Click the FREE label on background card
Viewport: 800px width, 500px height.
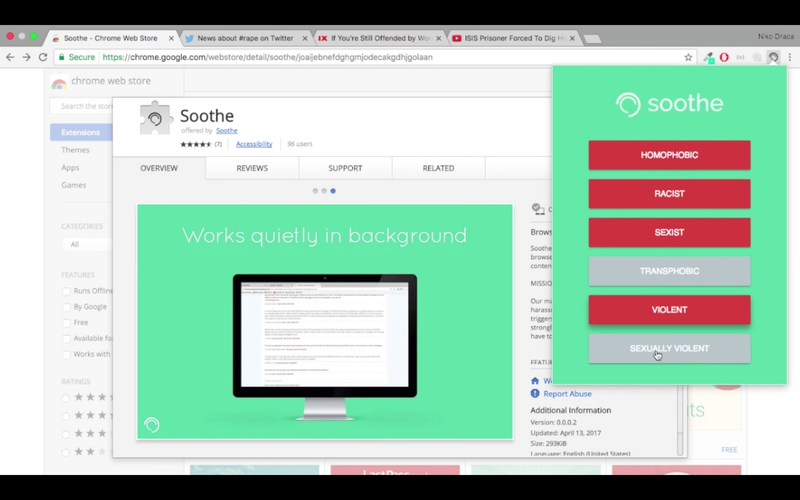click(729, 449)
